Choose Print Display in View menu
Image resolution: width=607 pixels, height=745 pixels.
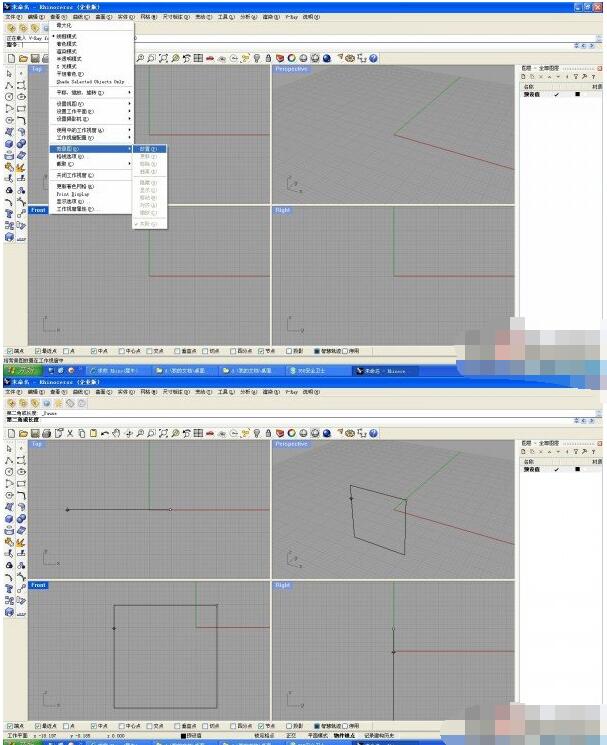pyautogui.click(x=92, y=194)
